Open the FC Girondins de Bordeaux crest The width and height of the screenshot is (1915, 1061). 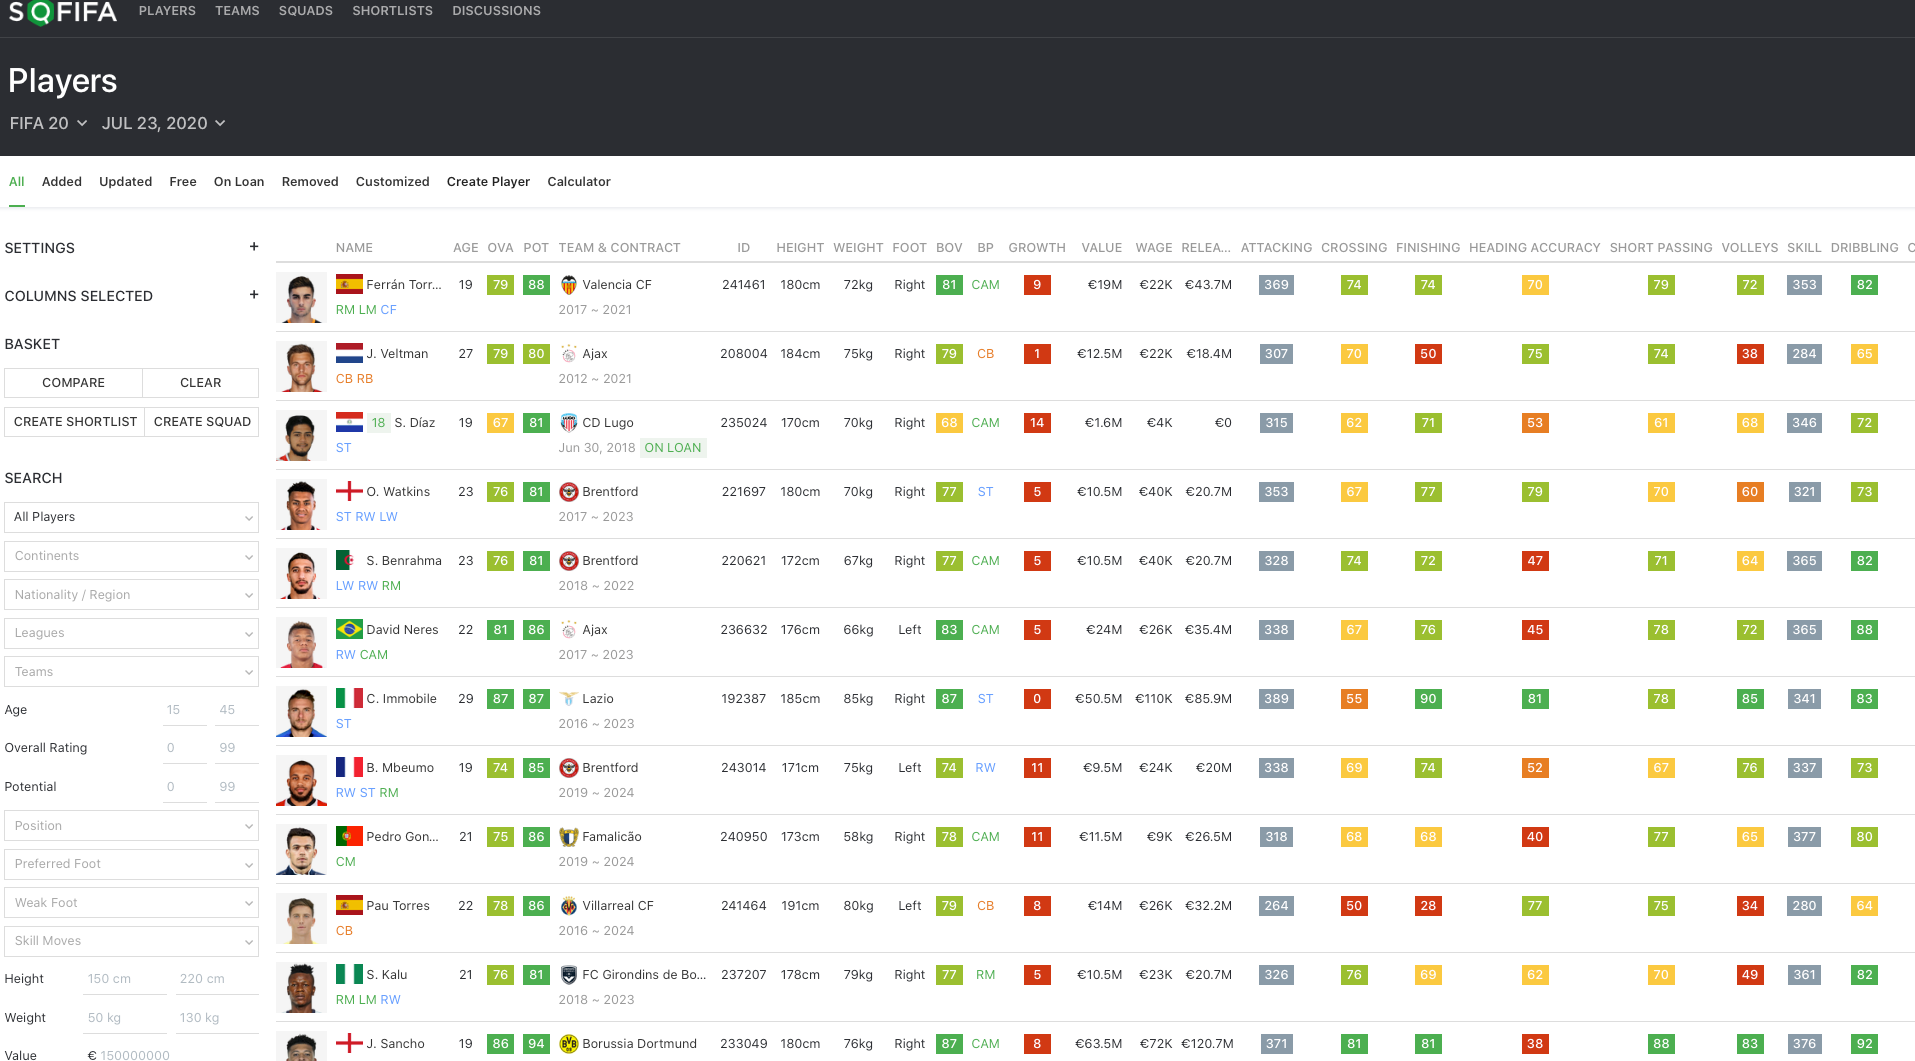tap(568, 975)
